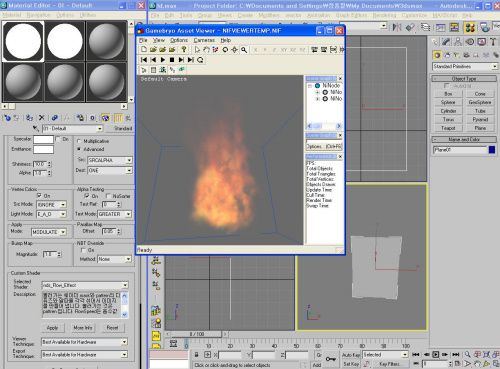Open the NBT Method None dropdown
This screenshot has width=500, height=369.
pos(114,259)
